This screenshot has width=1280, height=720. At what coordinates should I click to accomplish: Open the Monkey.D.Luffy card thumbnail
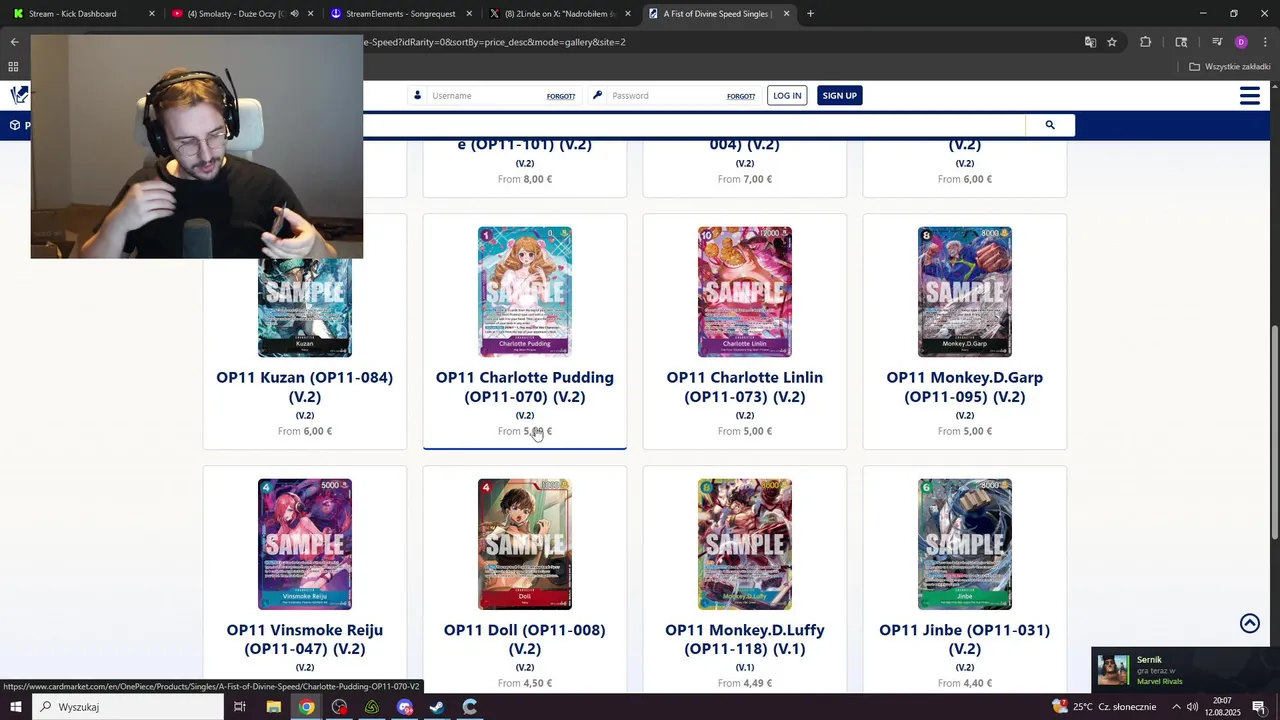pos(745,544)
